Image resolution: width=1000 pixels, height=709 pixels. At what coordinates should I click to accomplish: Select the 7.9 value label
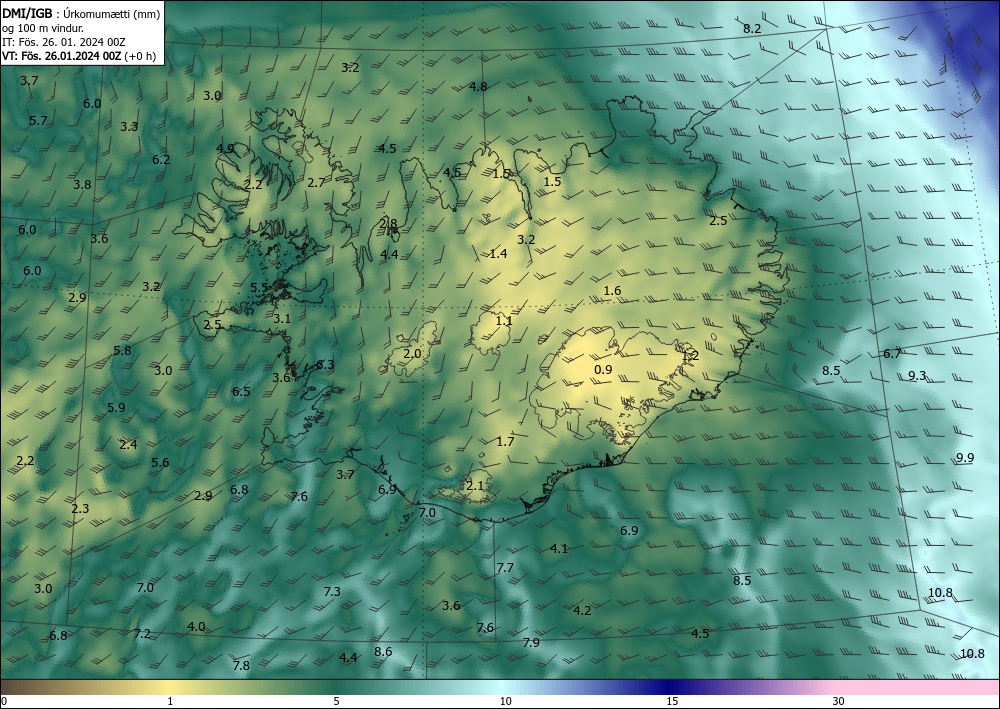coord(531,643)
